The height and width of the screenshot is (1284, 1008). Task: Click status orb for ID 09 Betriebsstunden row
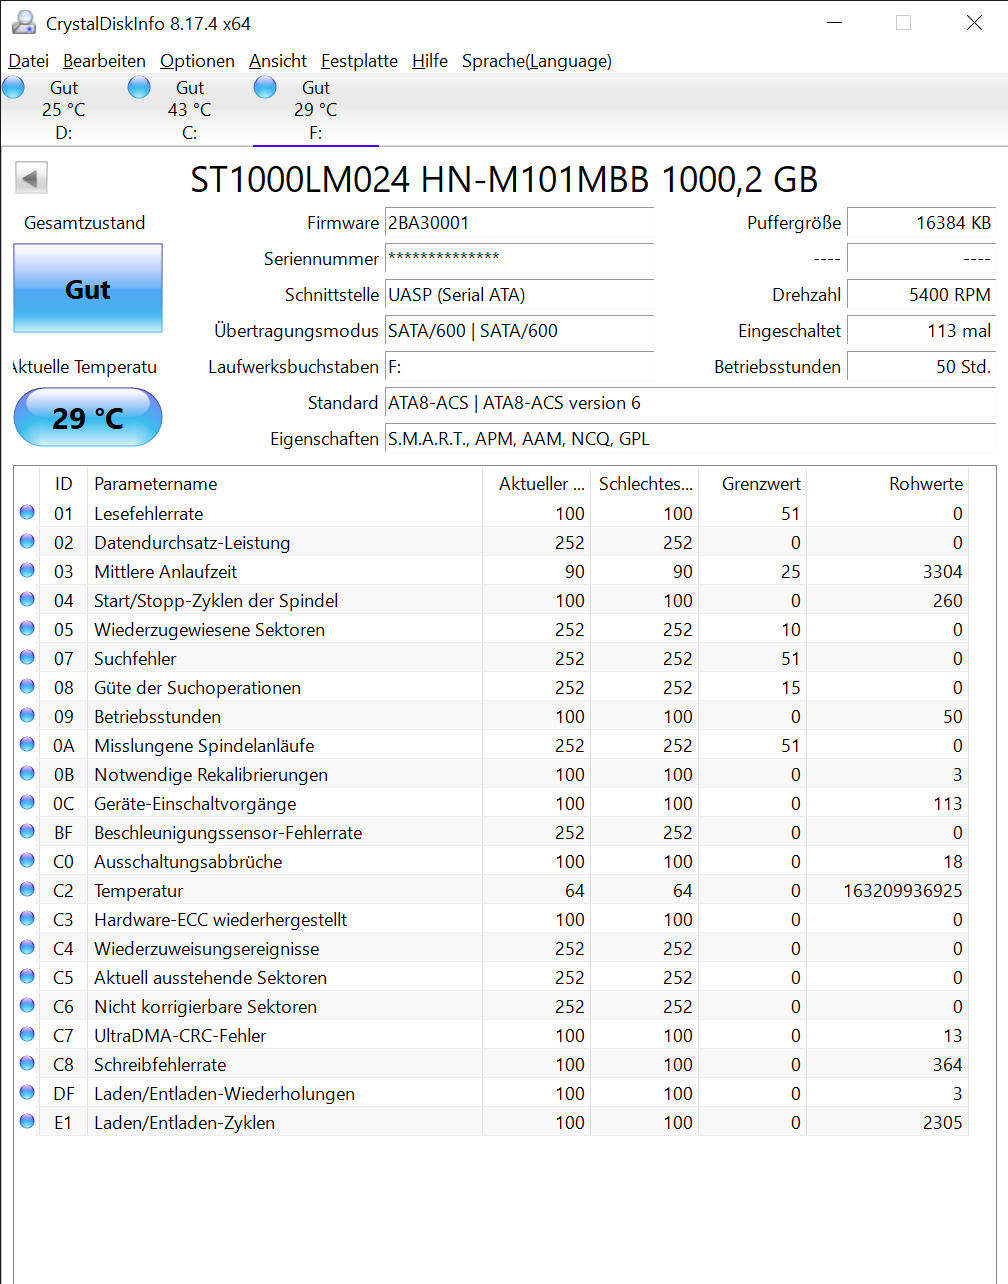pos(27,716)
